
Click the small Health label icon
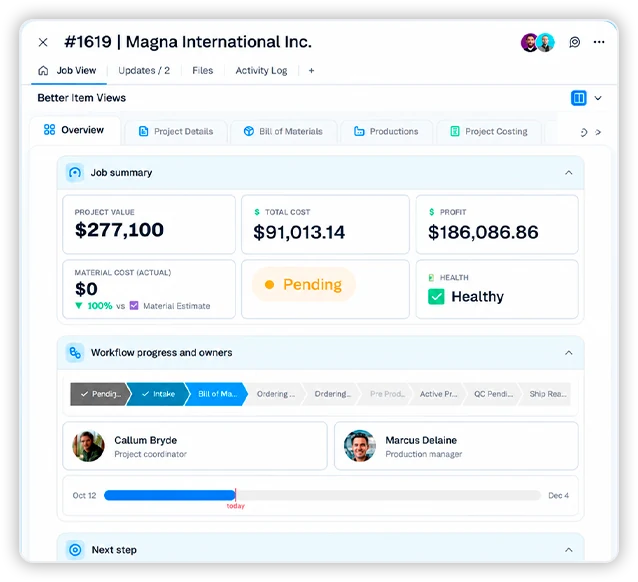coord(431,278)
